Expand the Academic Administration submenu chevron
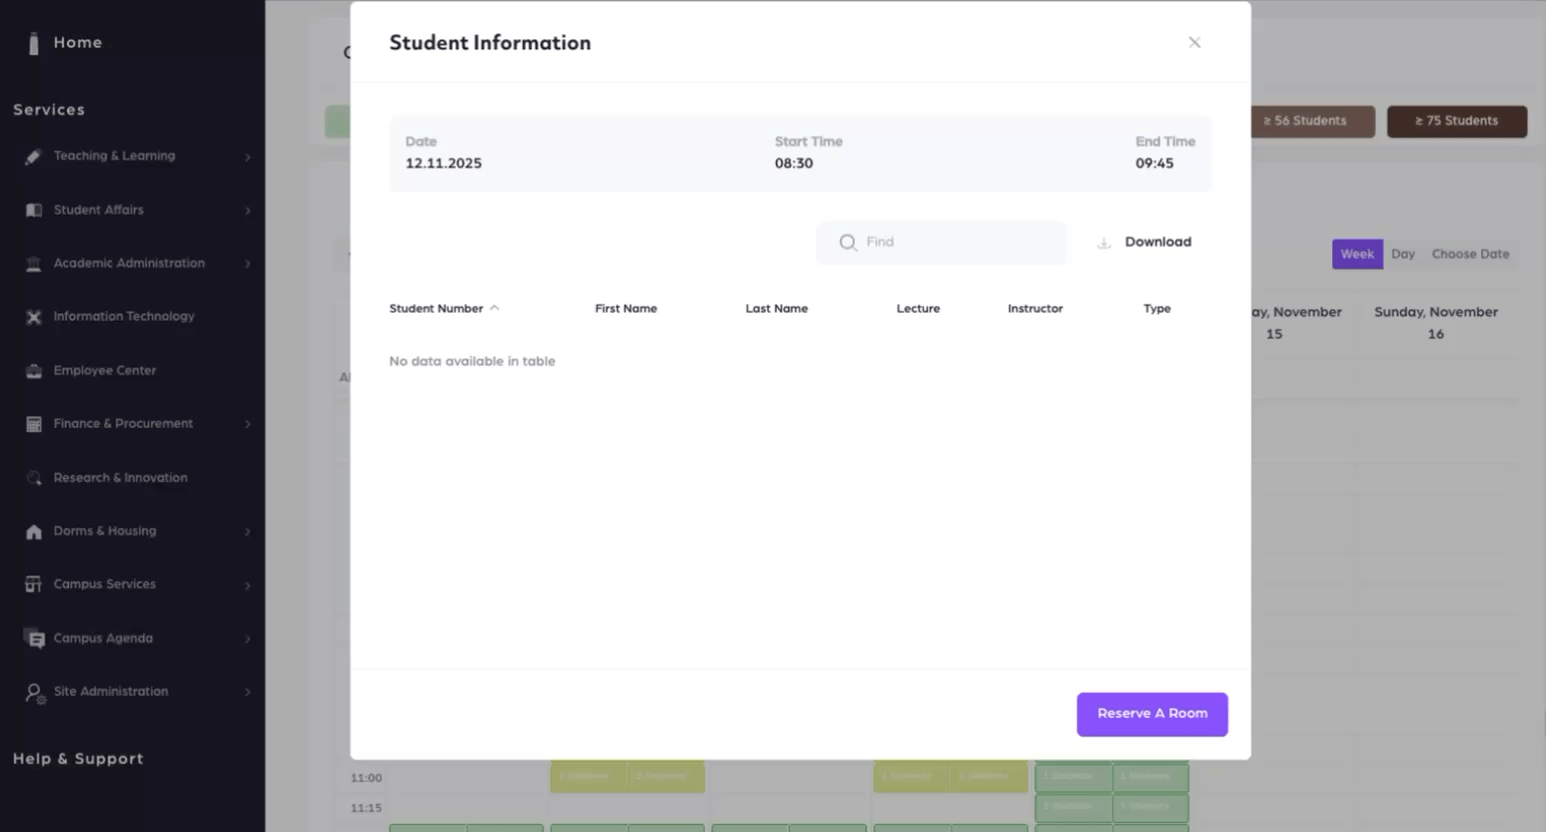Image resolution: width=1546 pixels, height=832 pixels. click(x=247, y=264)
